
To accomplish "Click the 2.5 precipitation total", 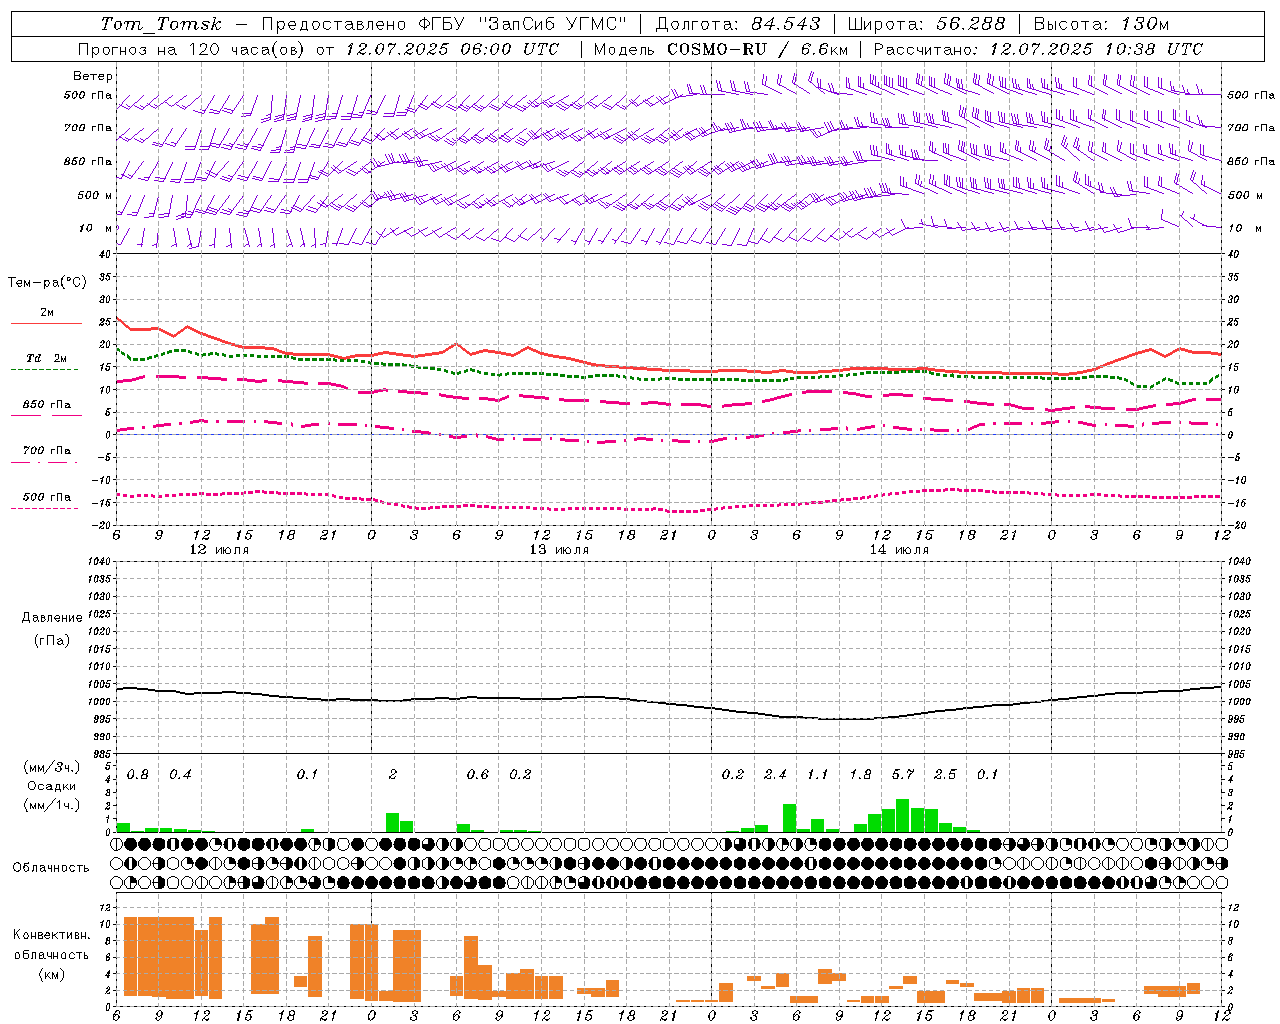I will pos(945,775).
